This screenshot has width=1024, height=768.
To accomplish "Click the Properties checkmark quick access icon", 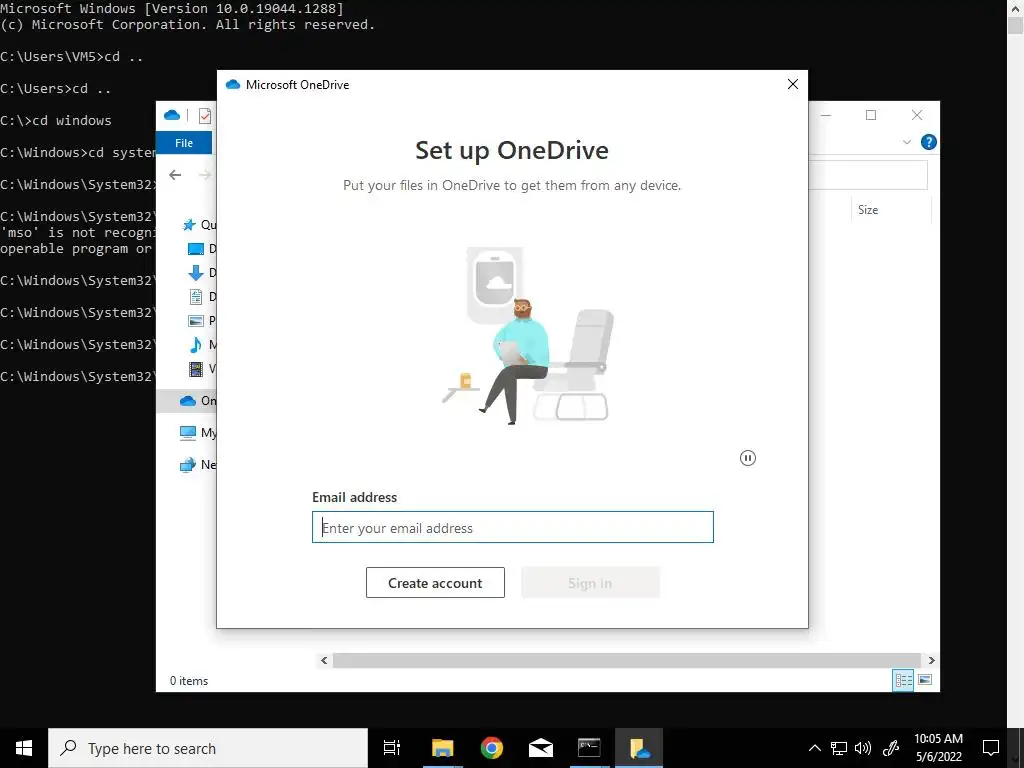I will point(205,116).
